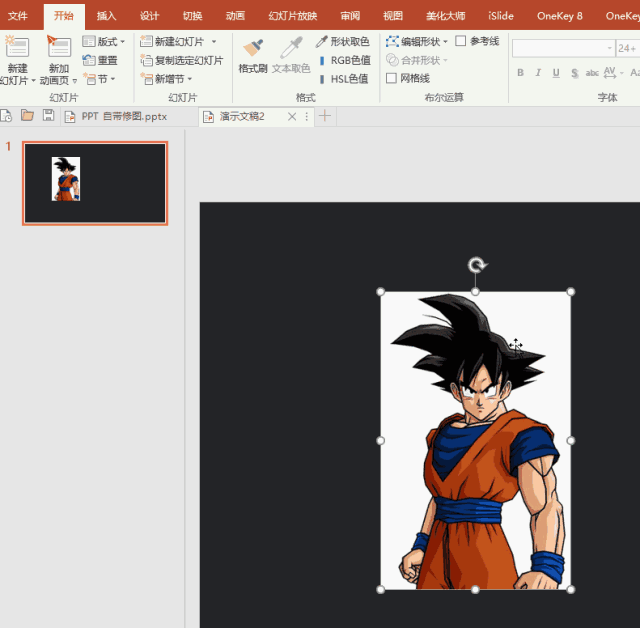Click the save floppy disk icon
Image resolution: width=640 pixels, height=628 pixels.
(x=48, y=115)
